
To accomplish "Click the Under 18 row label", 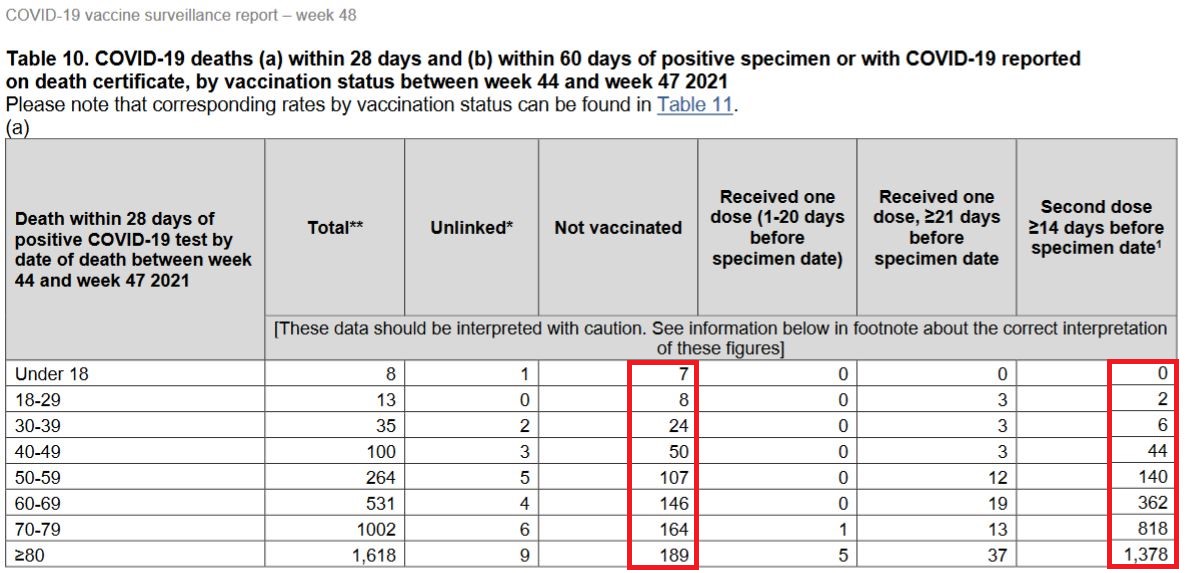I will tap(51, 373).
